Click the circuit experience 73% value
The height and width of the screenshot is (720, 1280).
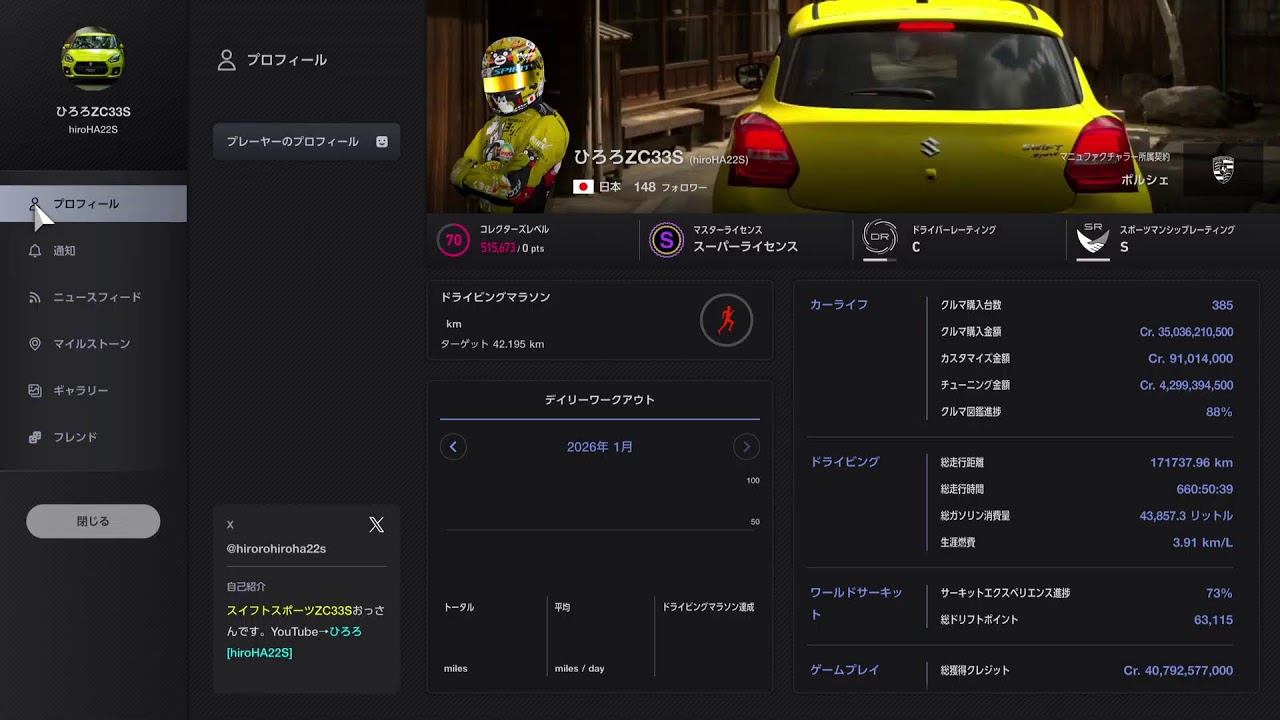point(1219,593)
